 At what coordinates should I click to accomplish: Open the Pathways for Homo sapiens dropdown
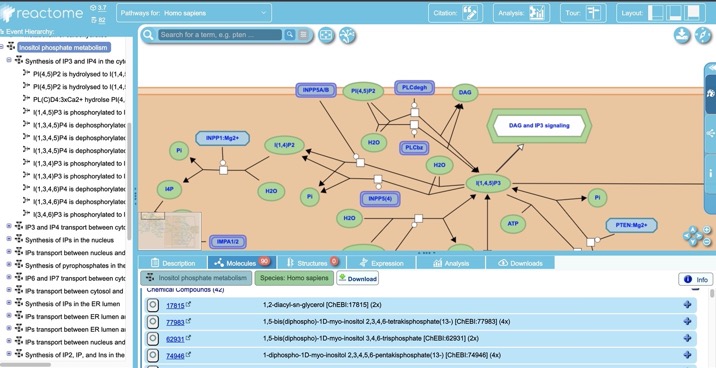pos(194,13)
